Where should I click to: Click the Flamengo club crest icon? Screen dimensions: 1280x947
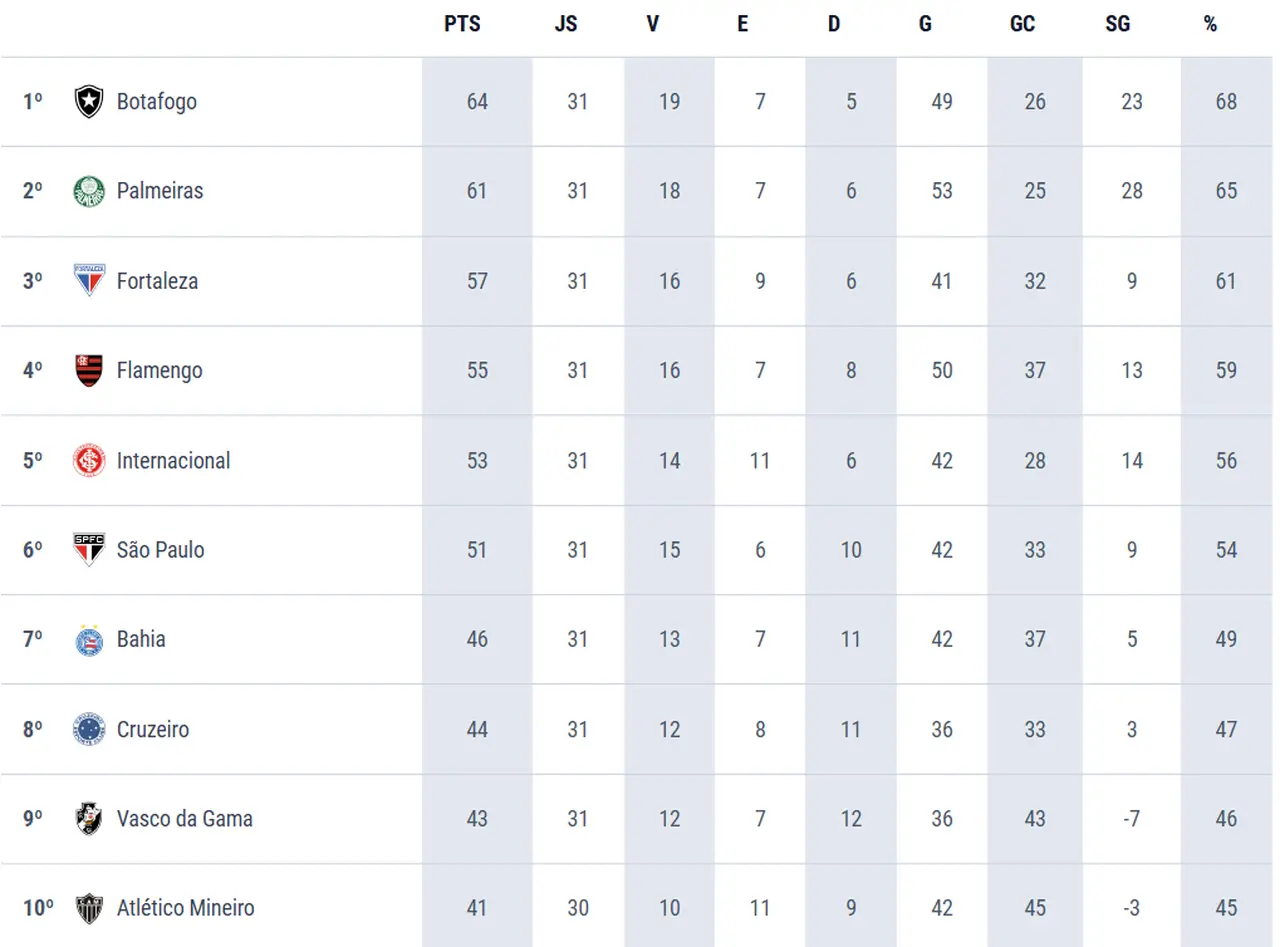89,370
